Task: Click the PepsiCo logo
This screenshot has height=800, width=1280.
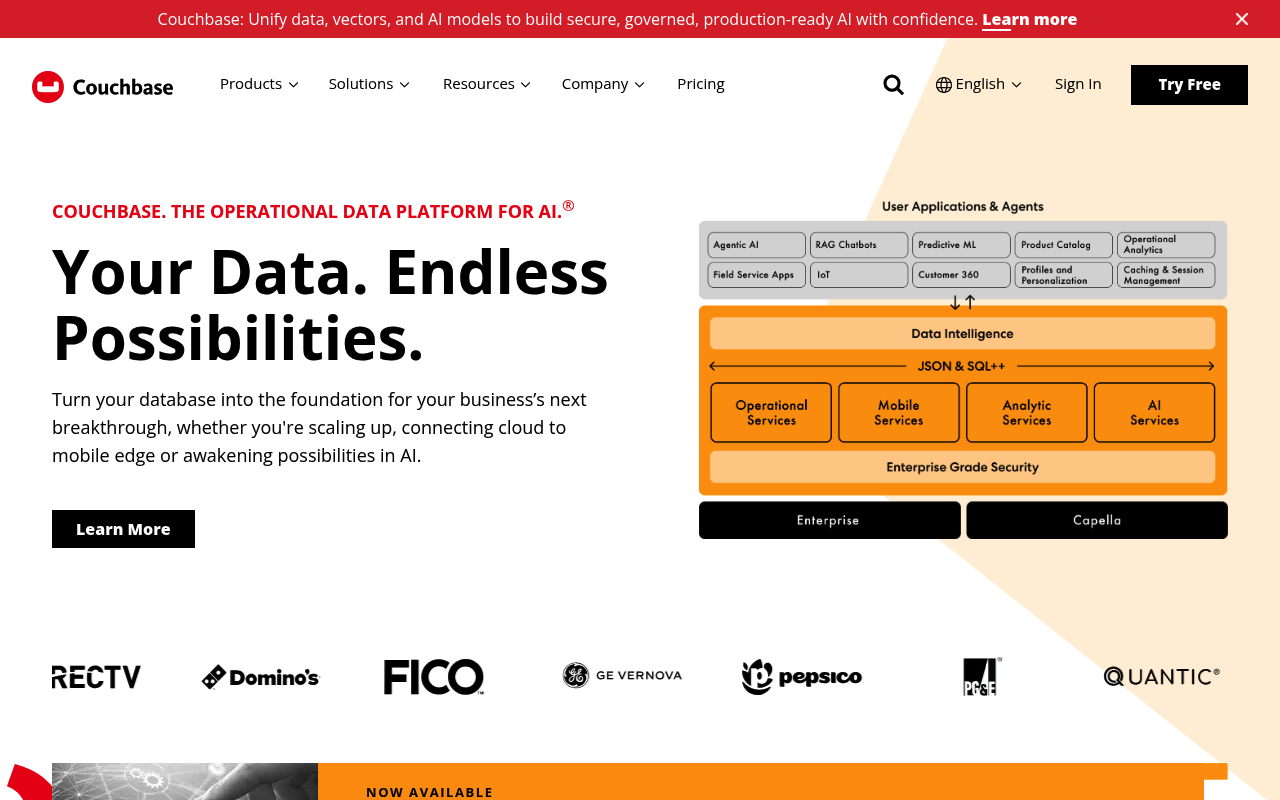Action: (802, 677)
